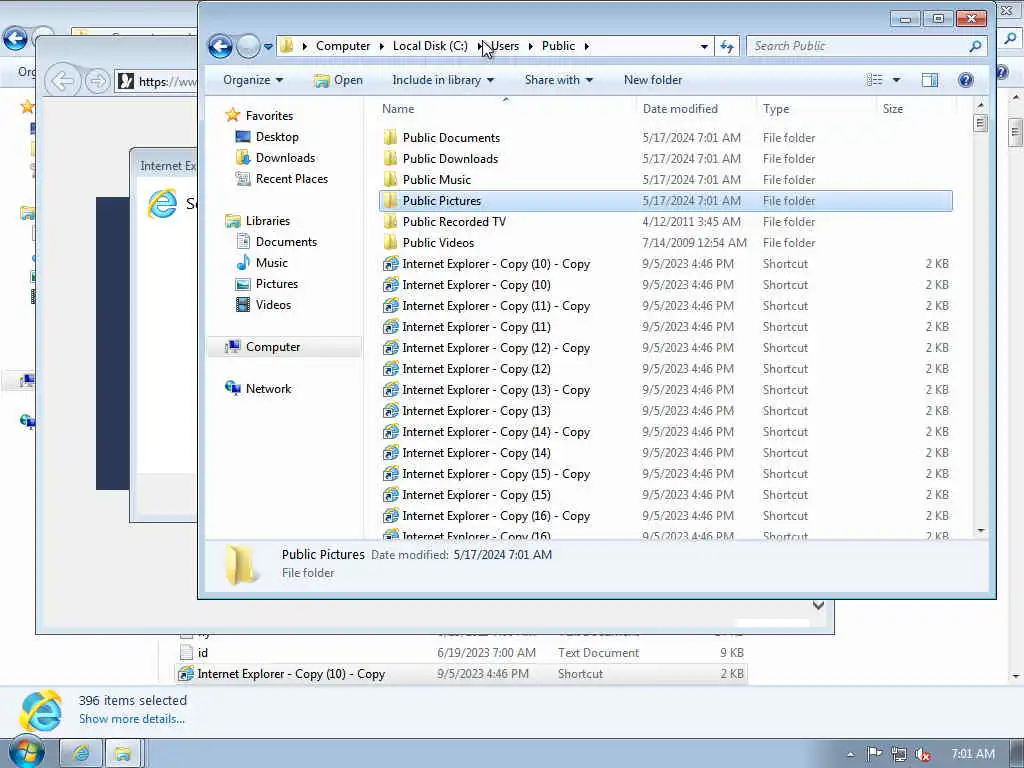Image resolution: width=1024 pixels, height=768 pixels.
Task: Click the Internet Explorer taskbar icon
Action: [x=81, y=754]
